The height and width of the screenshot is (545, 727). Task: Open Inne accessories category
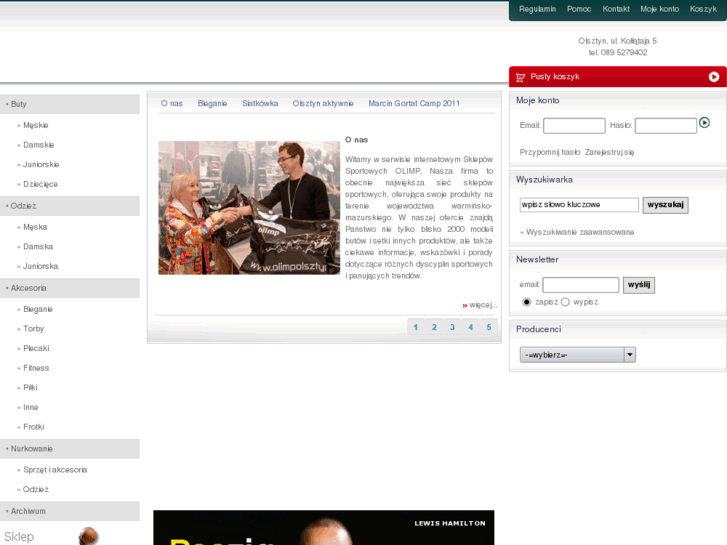pos(31,407)
